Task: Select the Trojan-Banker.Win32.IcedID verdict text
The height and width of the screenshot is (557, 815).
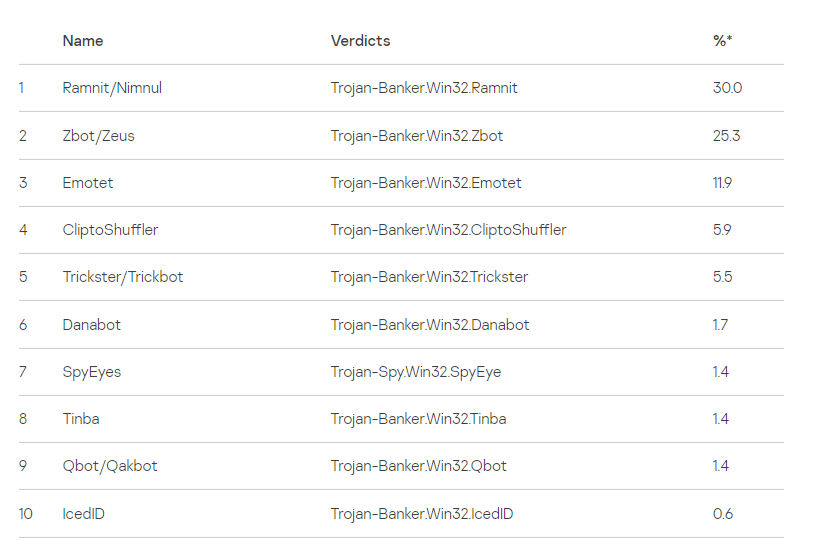Action: point(422,514)
